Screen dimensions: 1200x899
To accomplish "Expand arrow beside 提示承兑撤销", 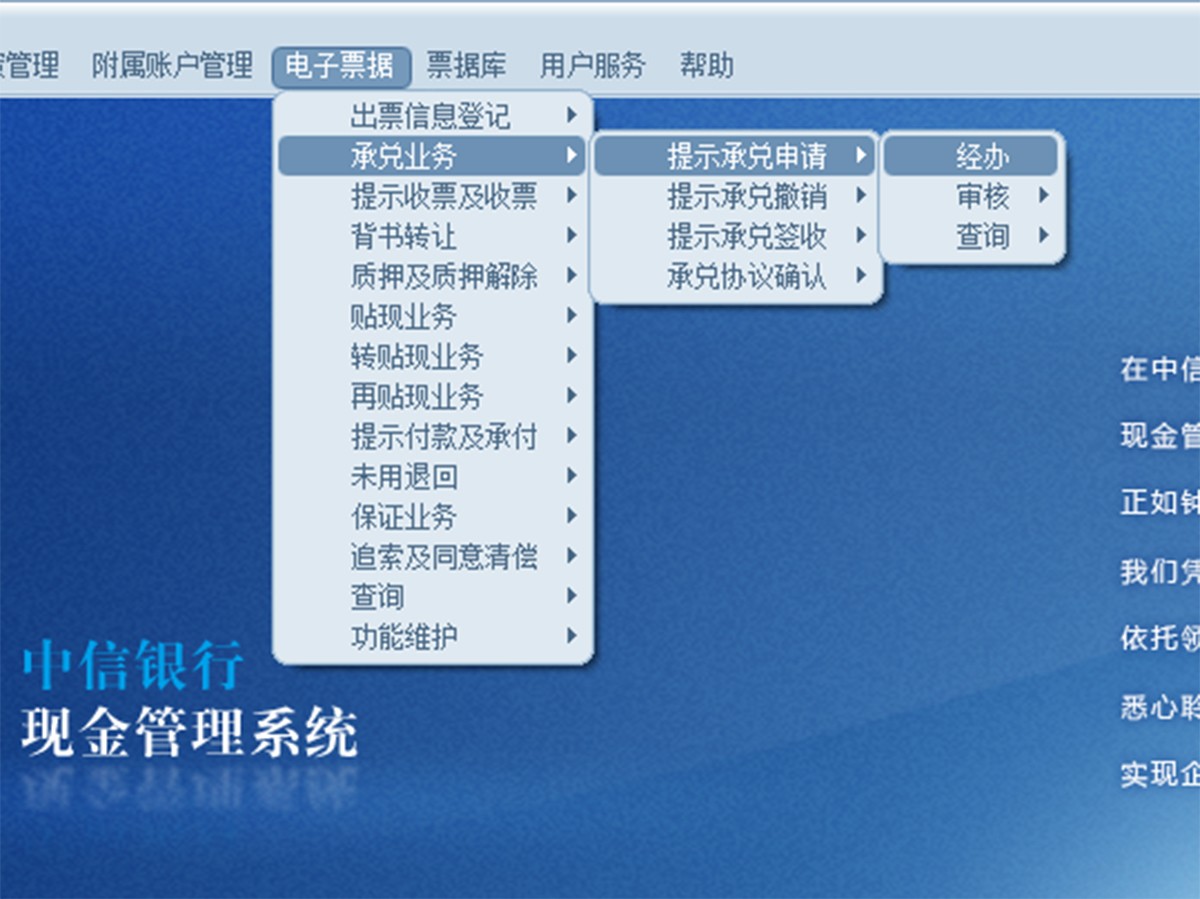I will tap(860, 195).
